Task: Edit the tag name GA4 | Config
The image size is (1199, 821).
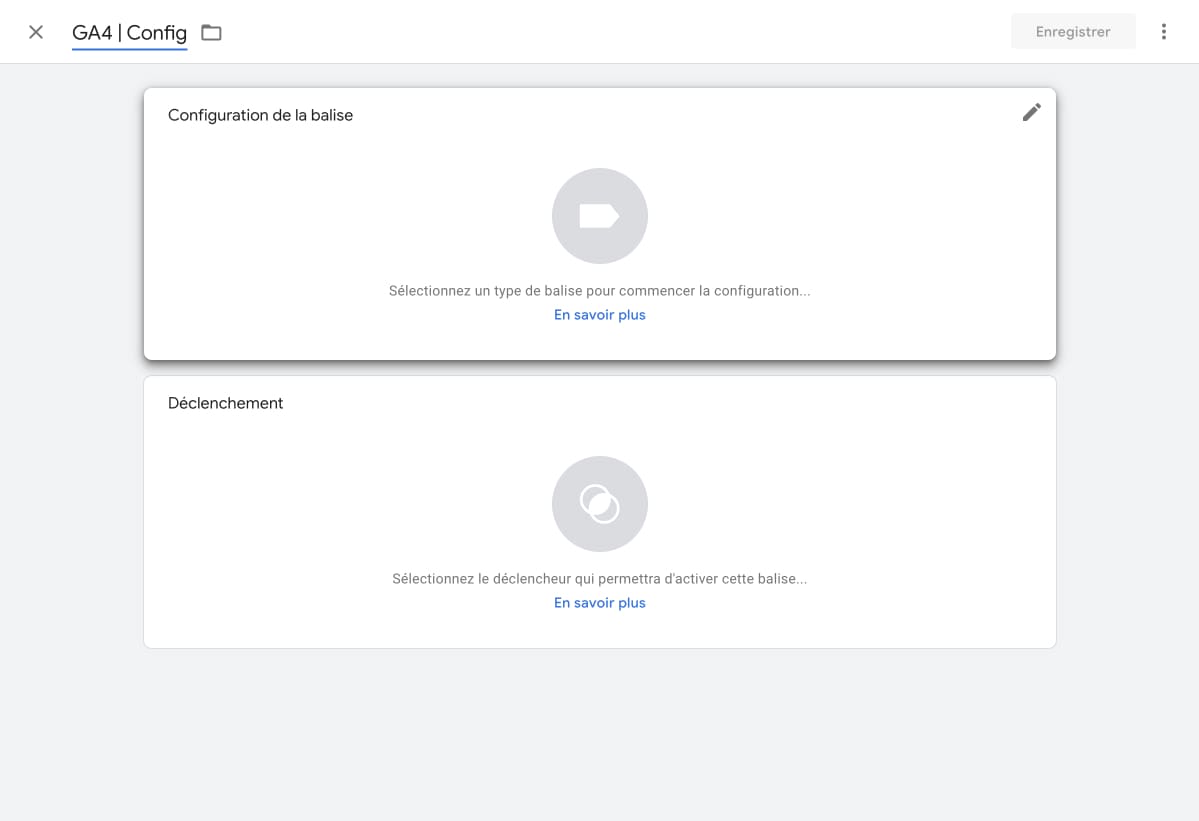Action: click(x=129, y=33)
